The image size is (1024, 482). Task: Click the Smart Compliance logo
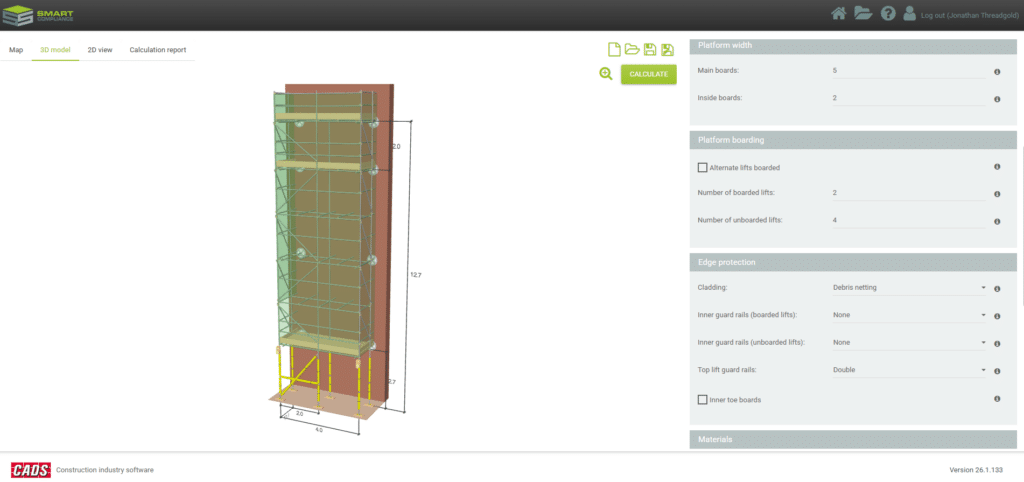coord(38,15)
